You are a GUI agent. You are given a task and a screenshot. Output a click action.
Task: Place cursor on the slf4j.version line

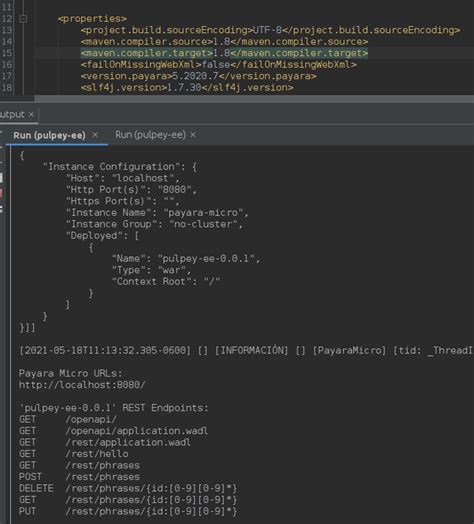click(x=187, y=88)
